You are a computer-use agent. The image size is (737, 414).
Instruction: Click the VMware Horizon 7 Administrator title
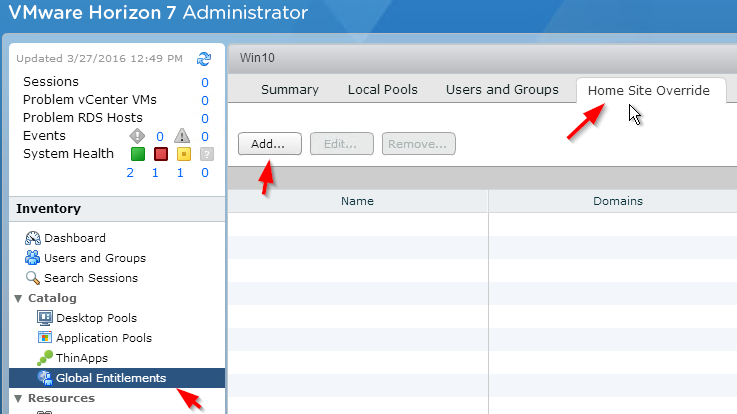[158, 13]
